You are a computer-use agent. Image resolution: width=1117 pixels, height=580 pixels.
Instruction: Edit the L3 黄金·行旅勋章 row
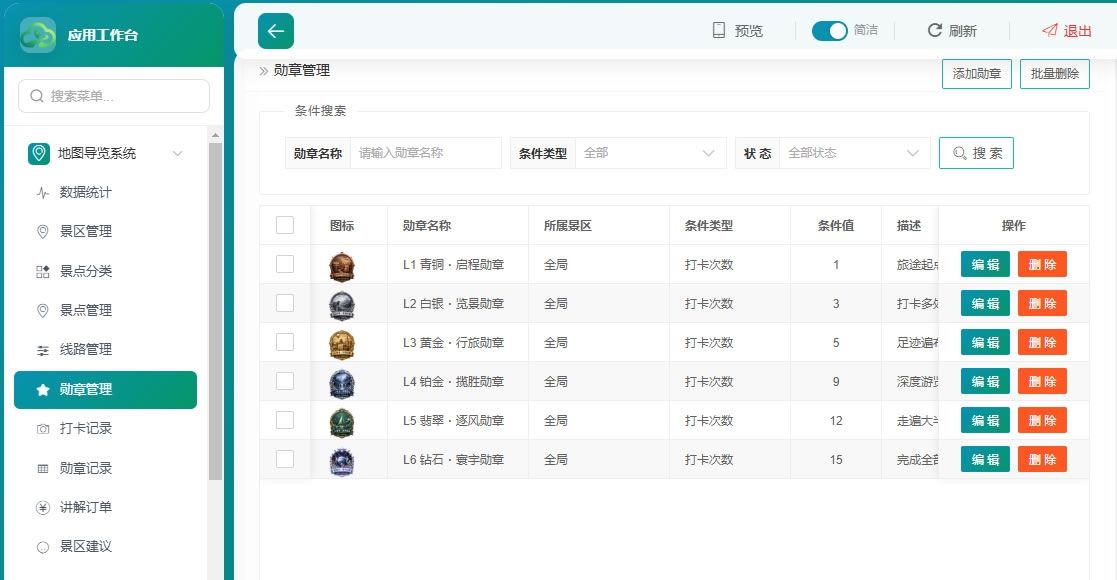coord(985,343)
